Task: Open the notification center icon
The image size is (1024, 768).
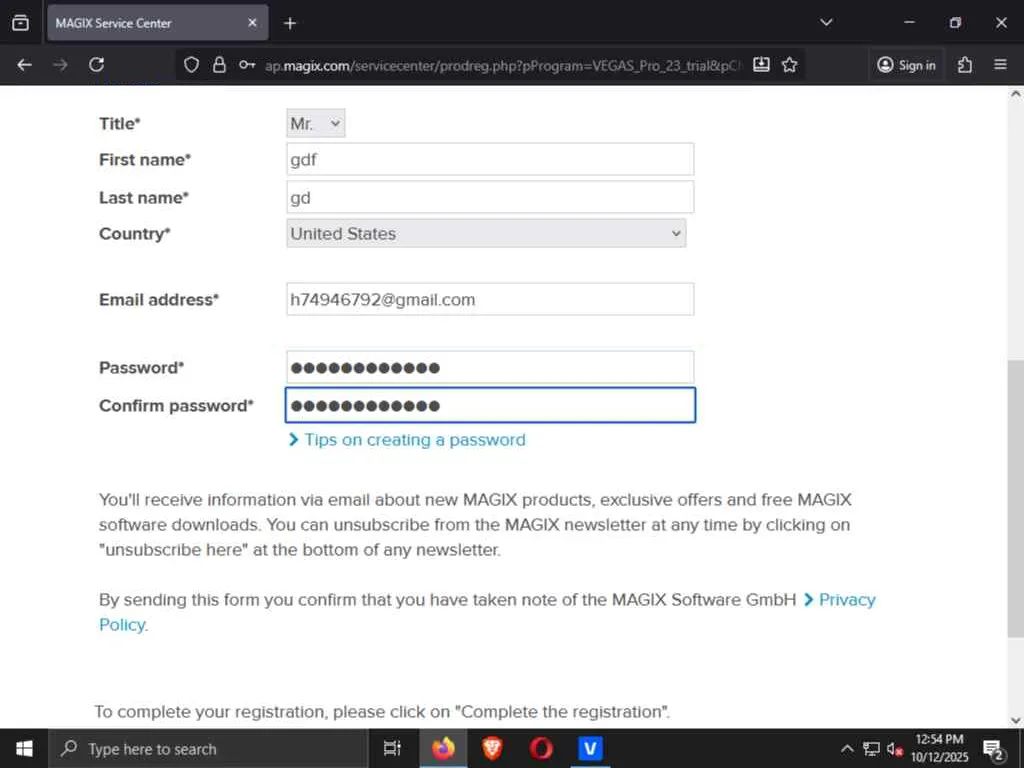Action: 993,749
